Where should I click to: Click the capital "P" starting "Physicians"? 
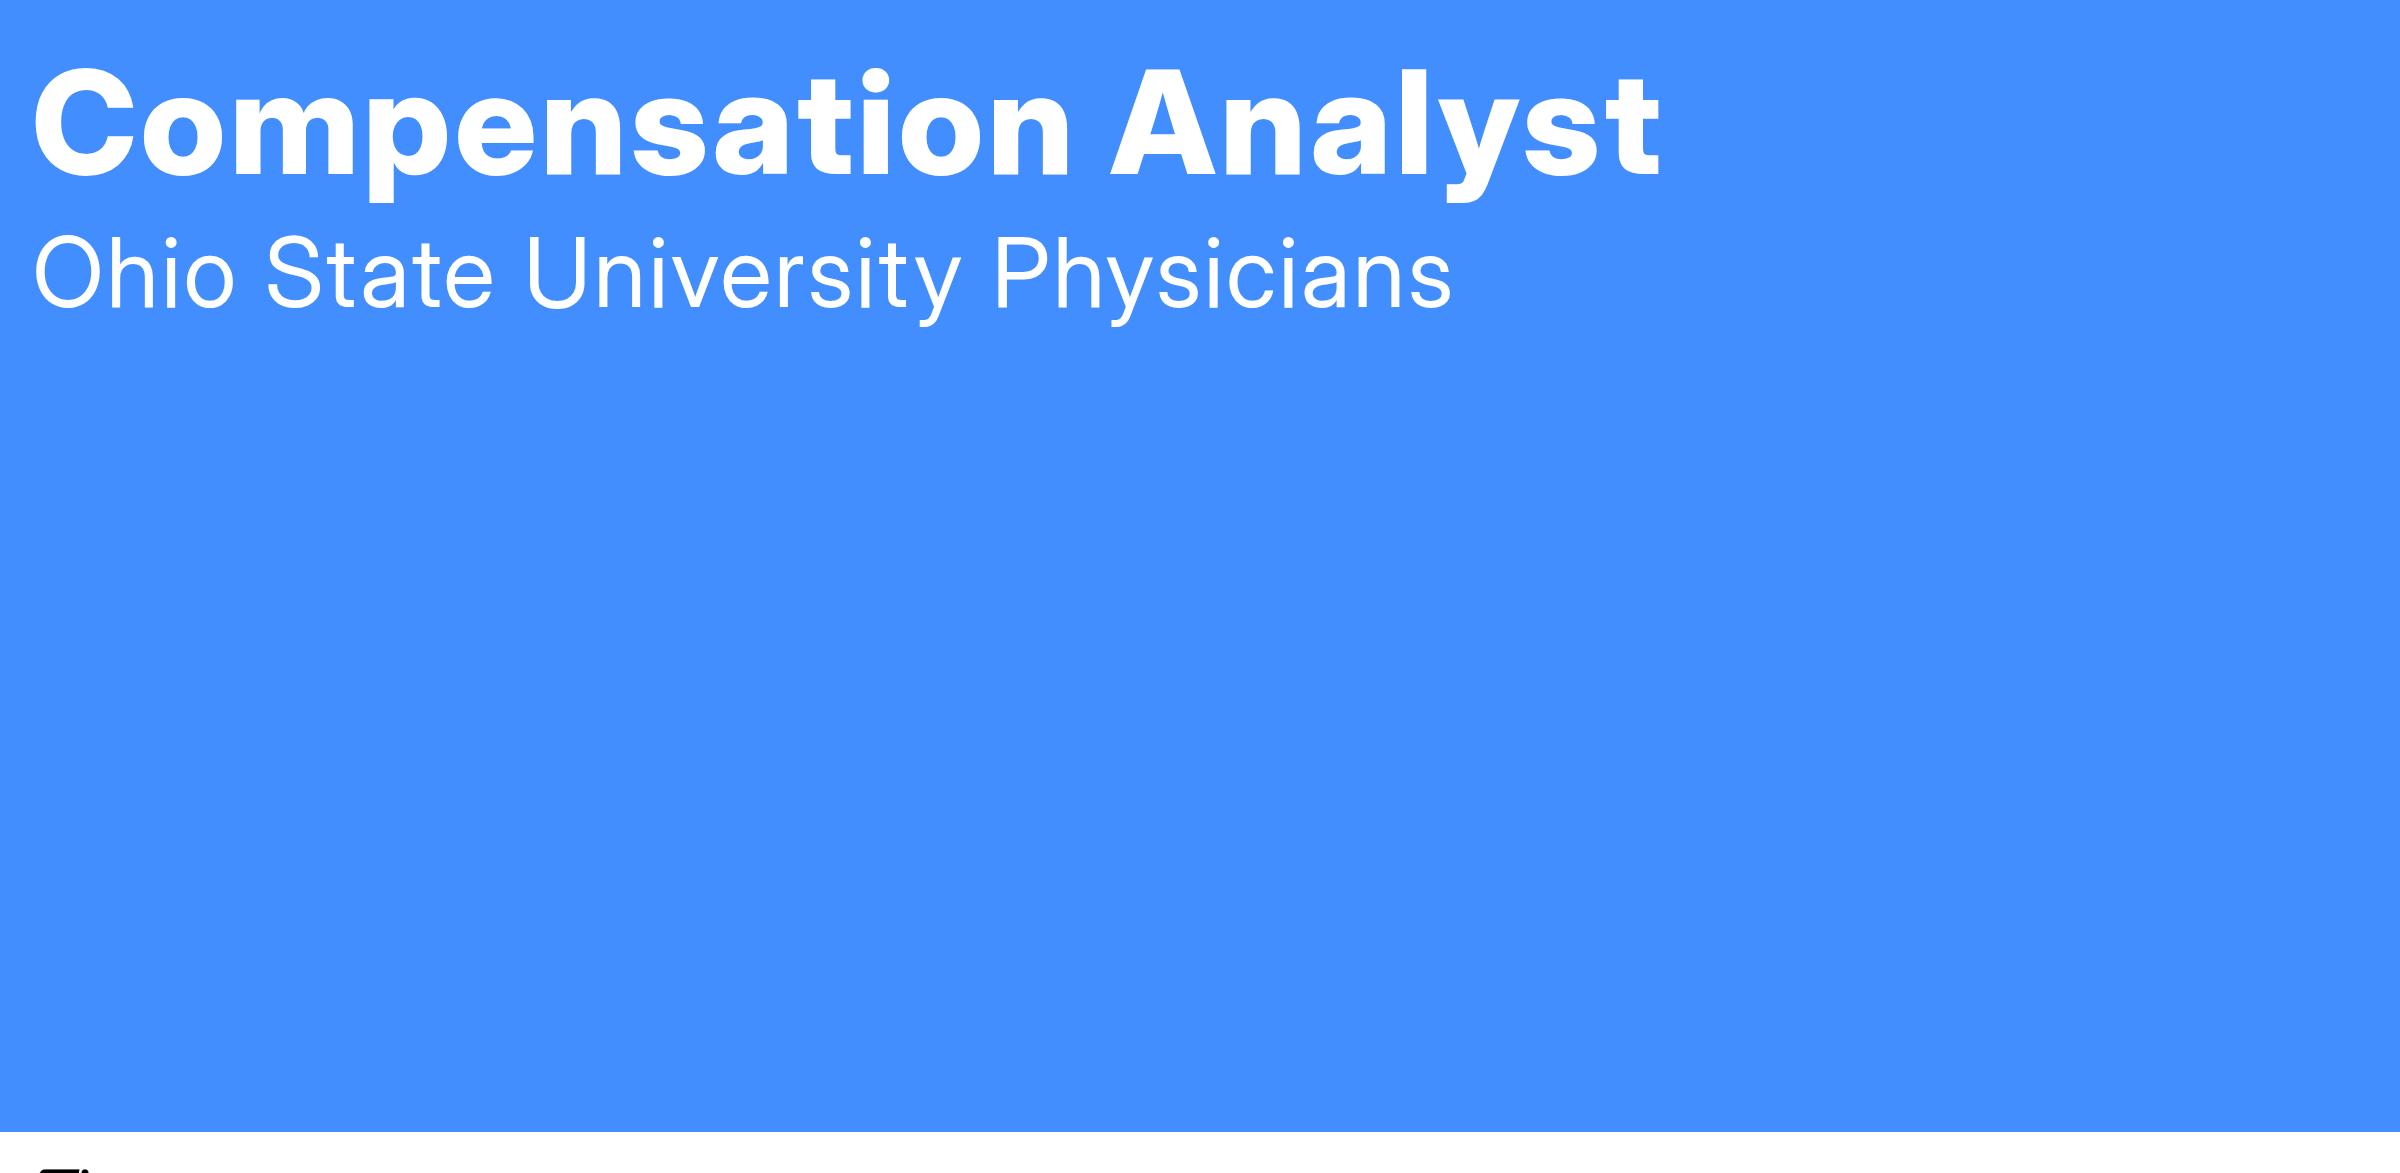coord(1023,275)
